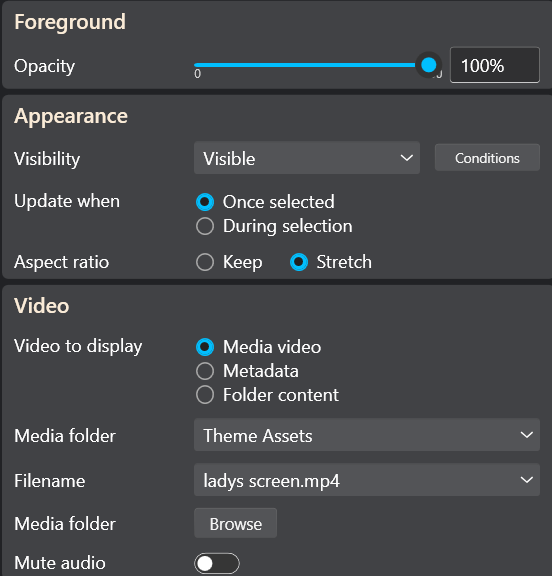Image resolution: width=552 pixels, height=576 pixels.
Task: Open the Filename dropdown showing ladys screen.mp4
Action: pyautogui.click(x=367, y=480)
